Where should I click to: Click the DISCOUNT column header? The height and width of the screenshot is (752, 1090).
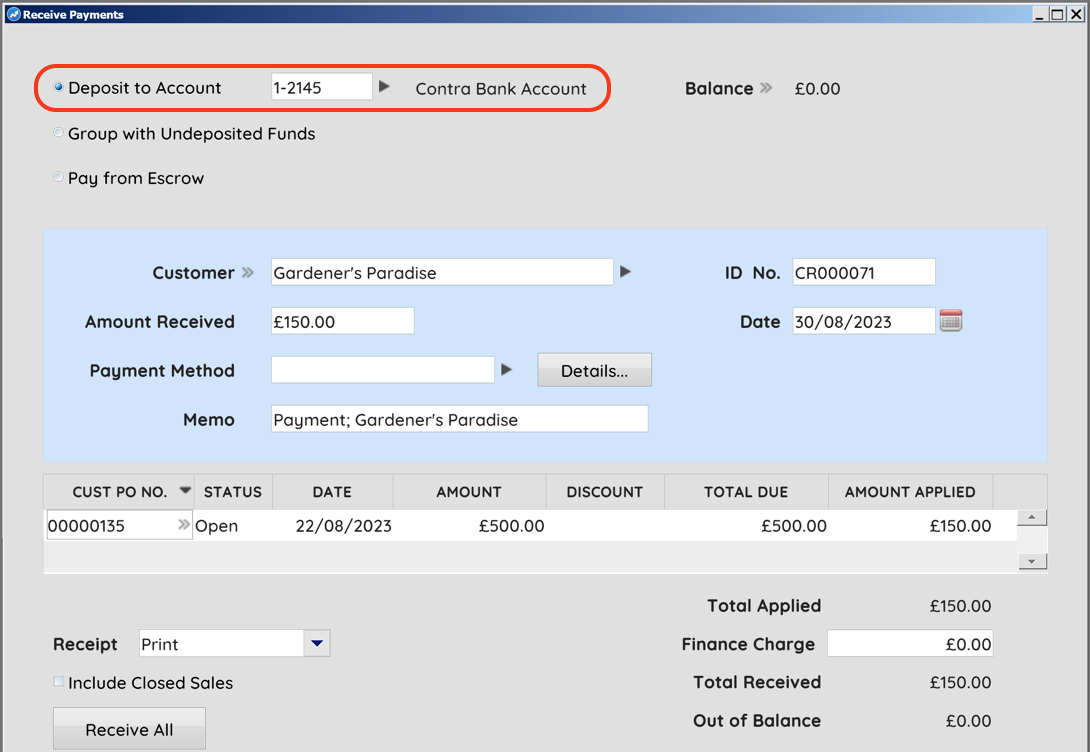pos(605,492)
